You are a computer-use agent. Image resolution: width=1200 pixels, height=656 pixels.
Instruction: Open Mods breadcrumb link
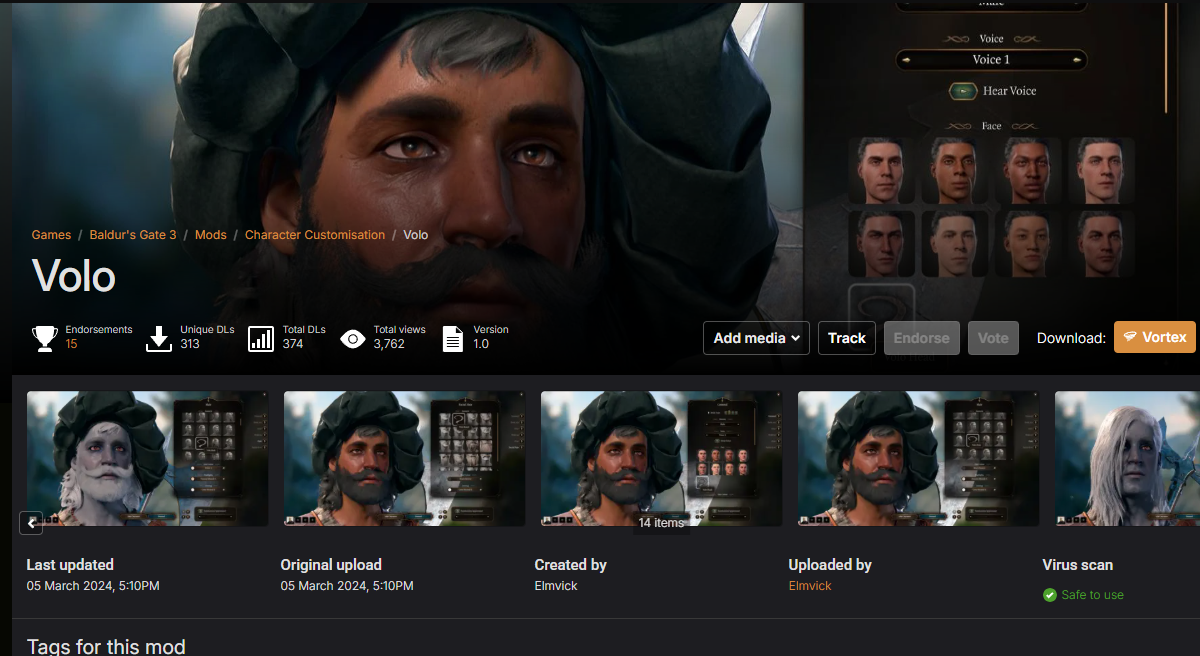click(x=211, y=235)
